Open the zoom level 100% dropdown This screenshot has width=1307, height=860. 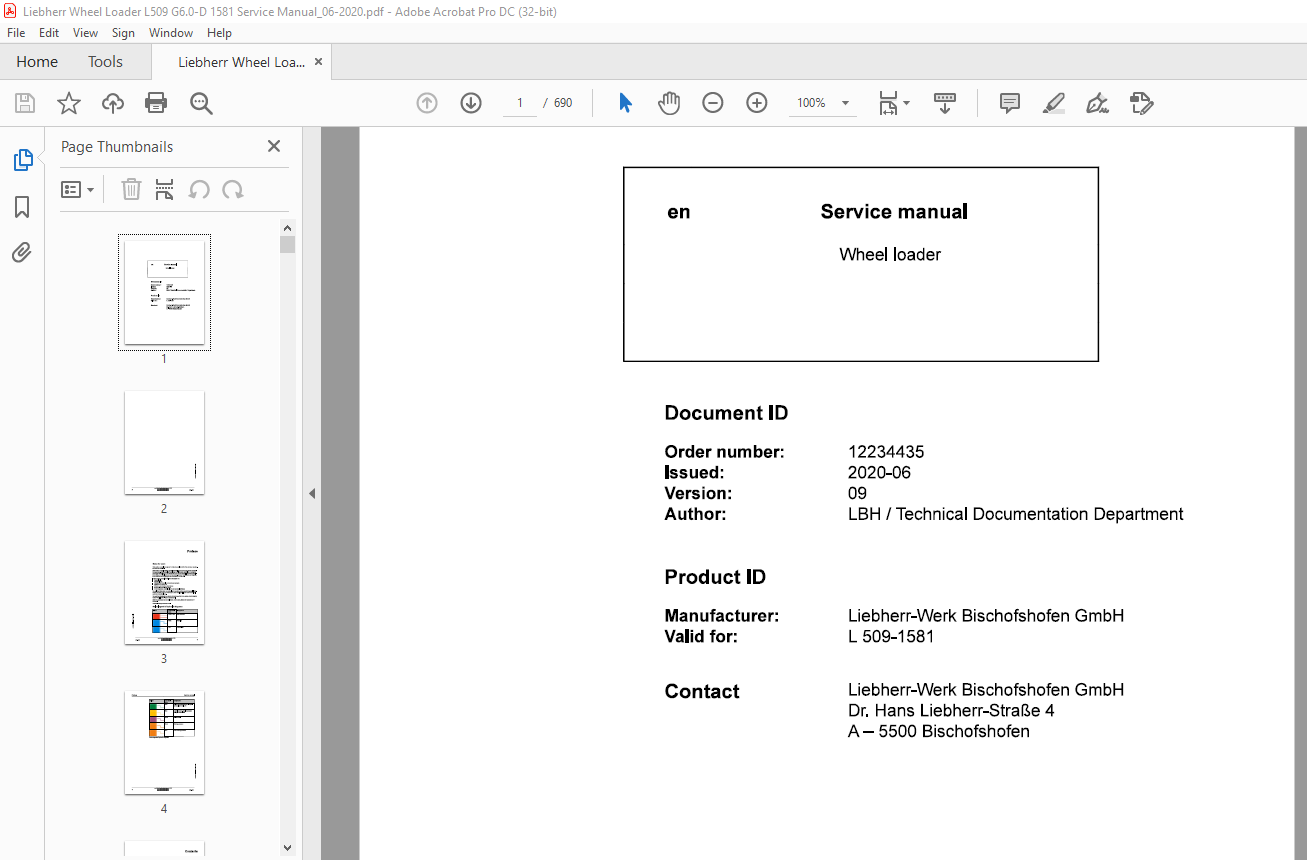pyautogui.click(x=822, y=103)
